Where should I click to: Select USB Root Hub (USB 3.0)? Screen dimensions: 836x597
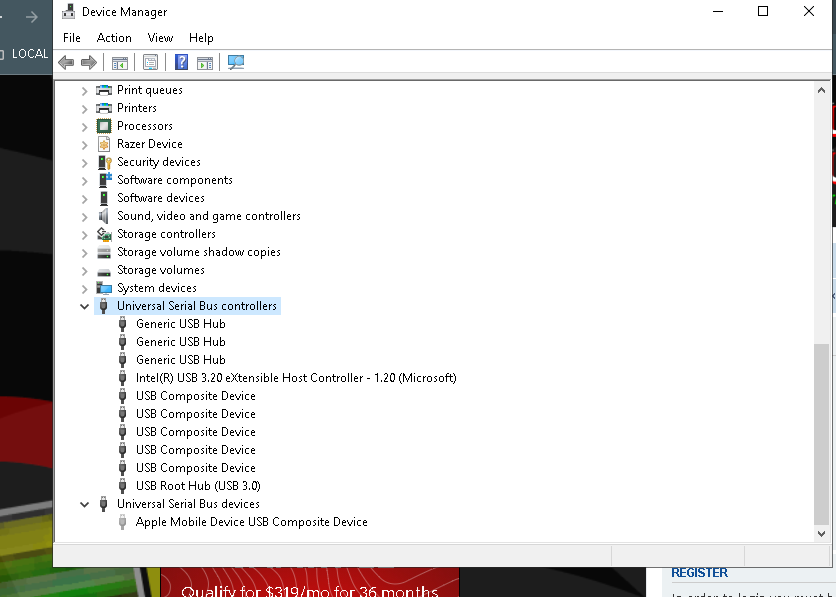tap(198, 486)
